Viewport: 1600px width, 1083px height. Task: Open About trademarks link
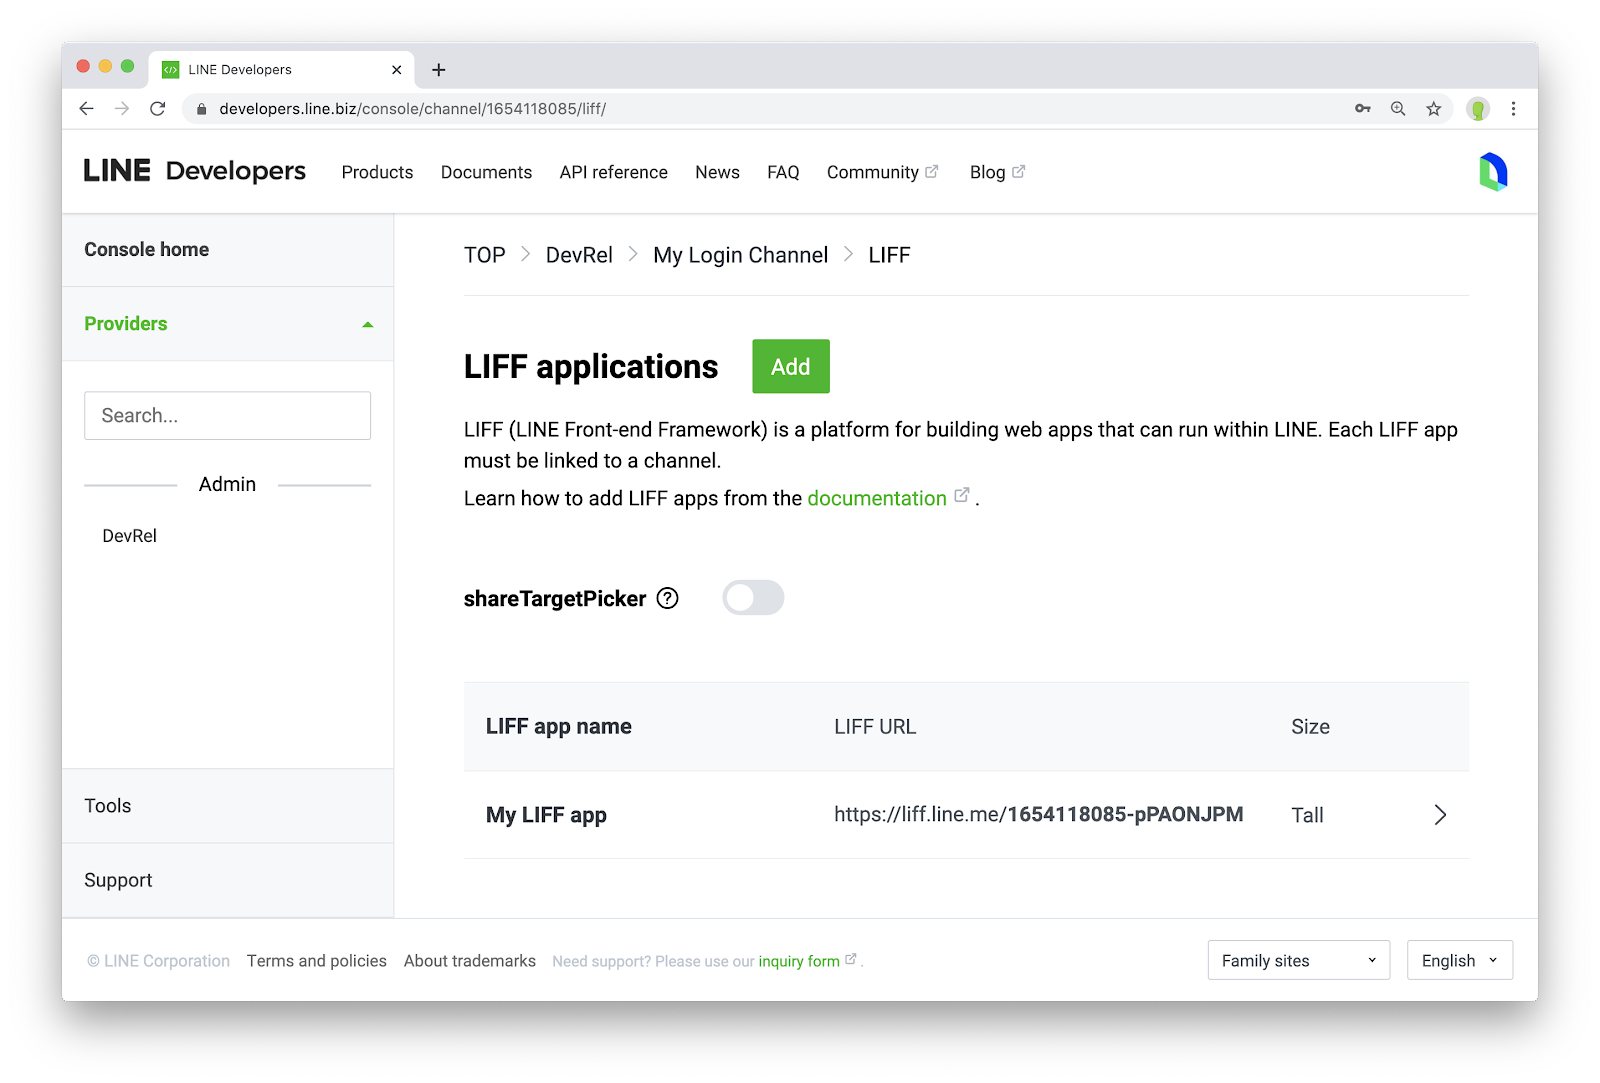(x=470, y=961)
